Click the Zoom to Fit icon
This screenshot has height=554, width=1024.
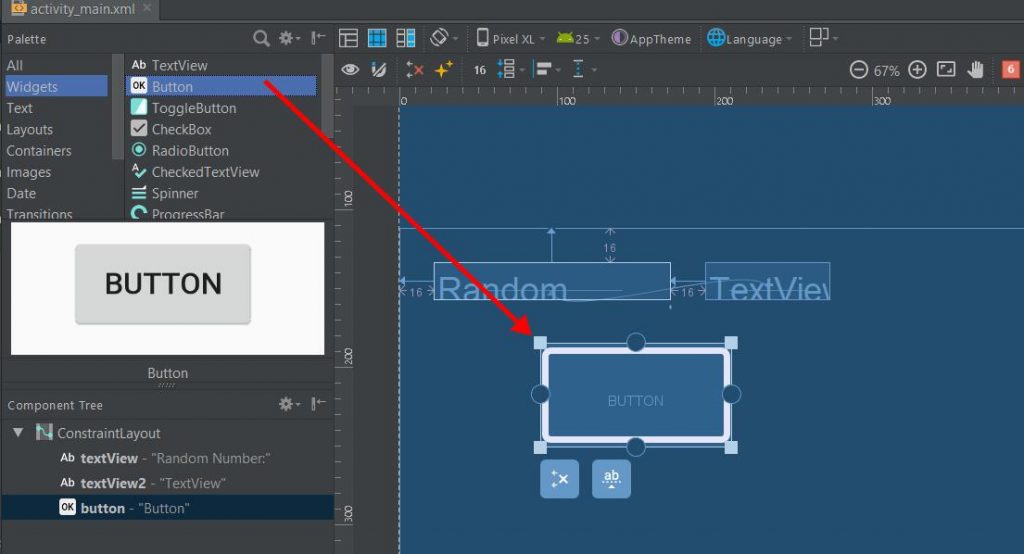(946, 70)
